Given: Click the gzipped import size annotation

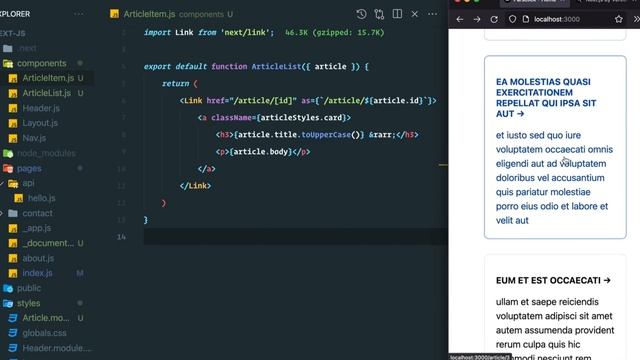Looking at the screenshot, I should 335,33.
